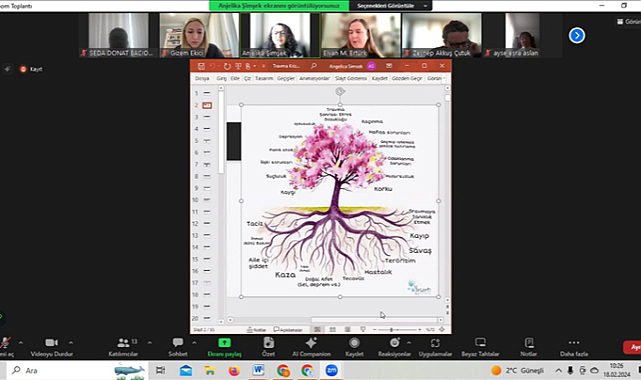
Task: Open the Animasyonlar ribbon tab
Action: (314, 78)
